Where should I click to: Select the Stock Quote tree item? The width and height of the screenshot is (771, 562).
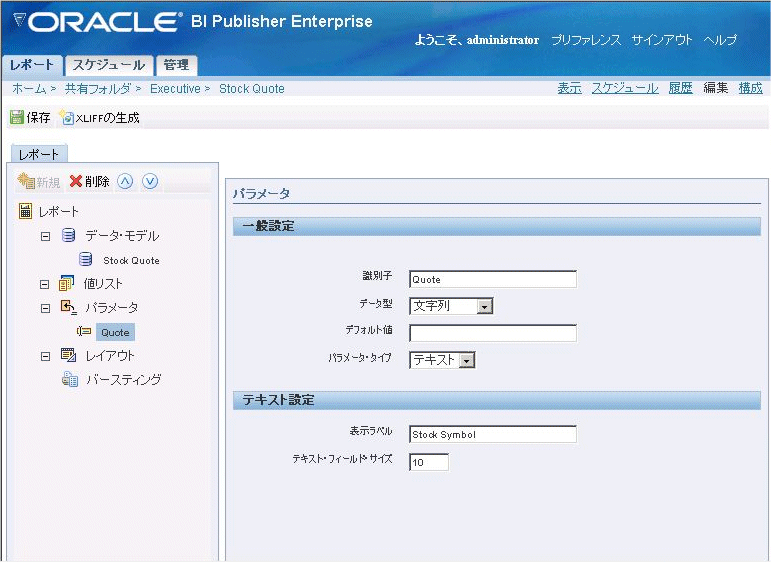point(131,260)
